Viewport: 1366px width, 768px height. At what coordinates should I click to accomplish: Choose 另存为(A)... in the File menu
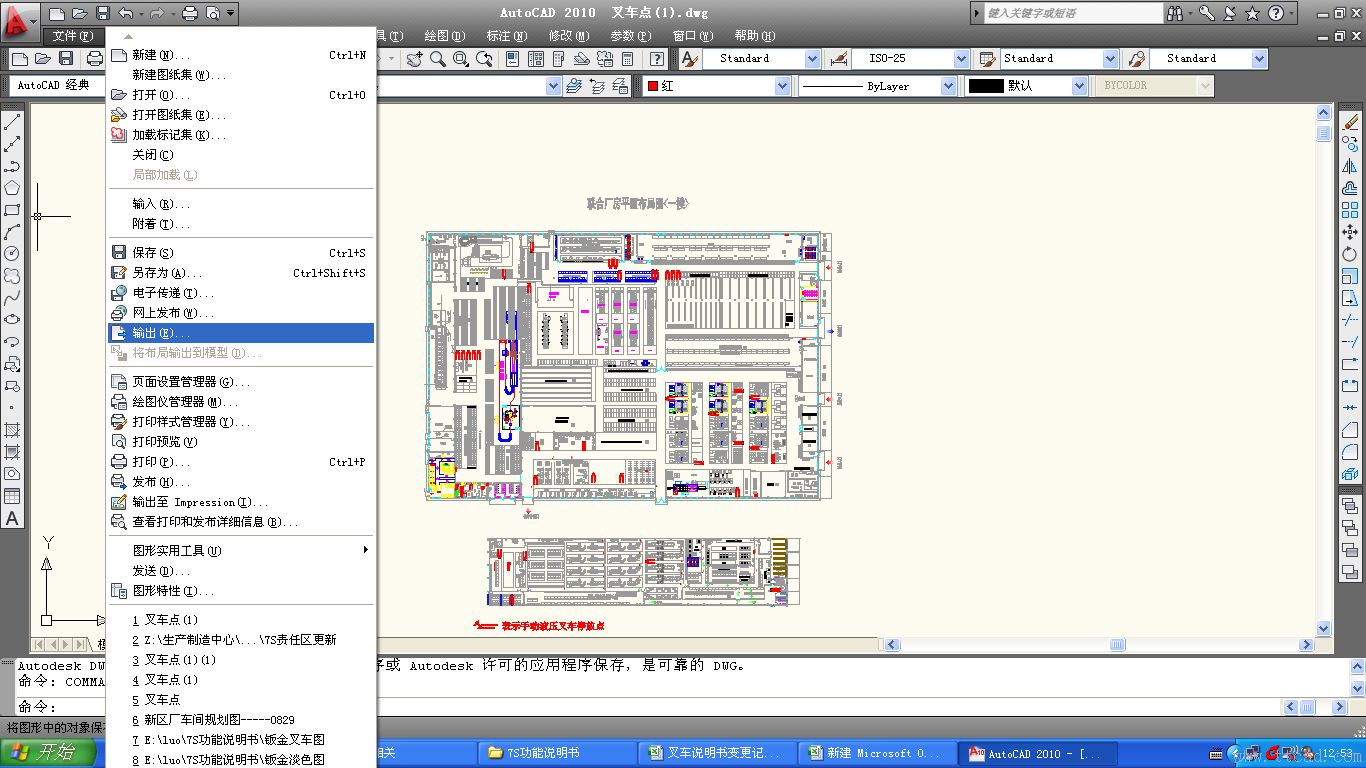pyautogui.click(x=240, y=273)
